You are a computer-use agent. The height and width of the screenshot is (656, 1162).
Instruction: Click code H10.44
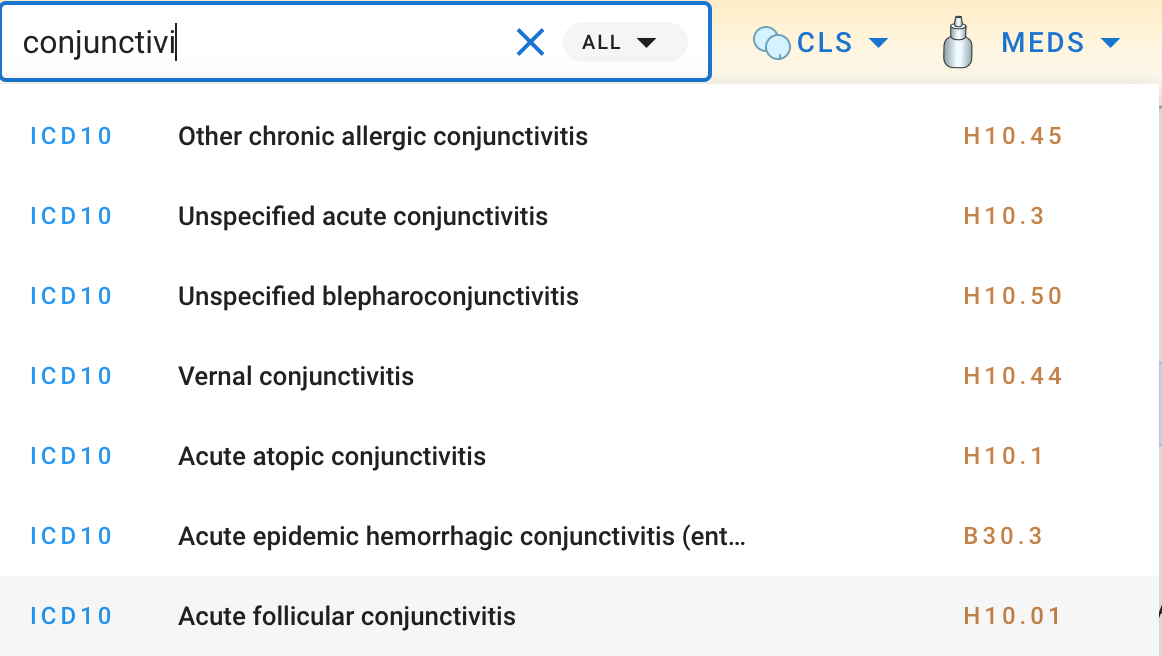point(1013,377)
